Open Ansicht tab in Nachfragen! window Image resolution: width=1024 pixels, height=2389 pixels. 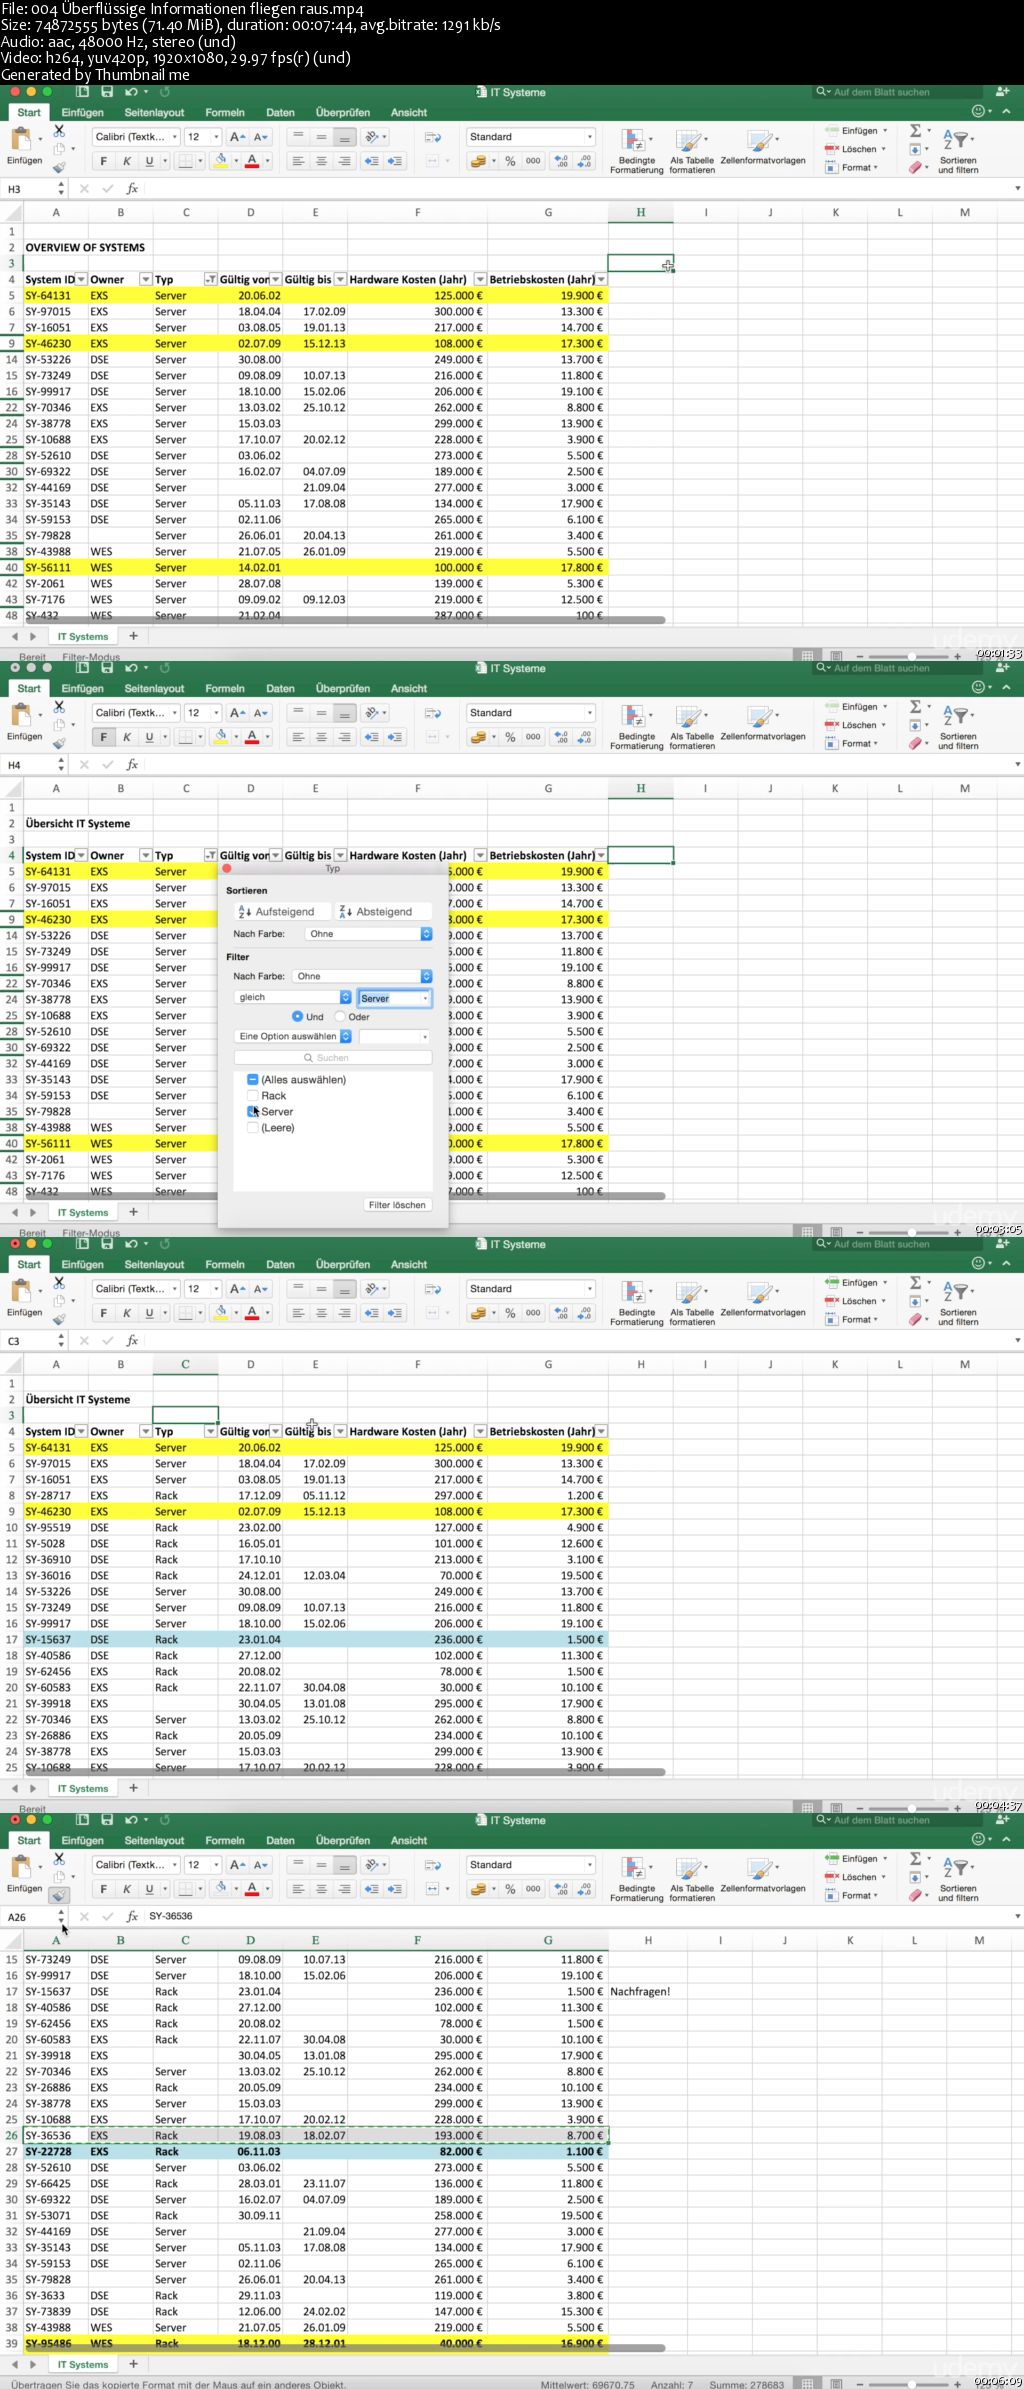409,1841
